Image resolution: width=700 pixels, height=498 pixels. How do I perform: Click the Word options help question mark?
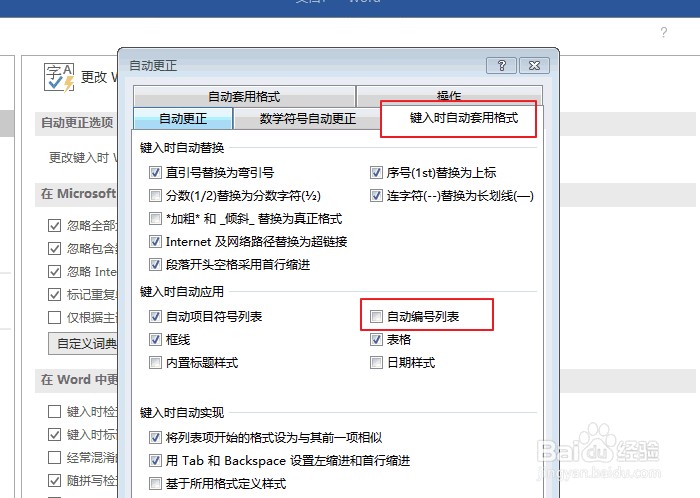(x=663, y=32)
